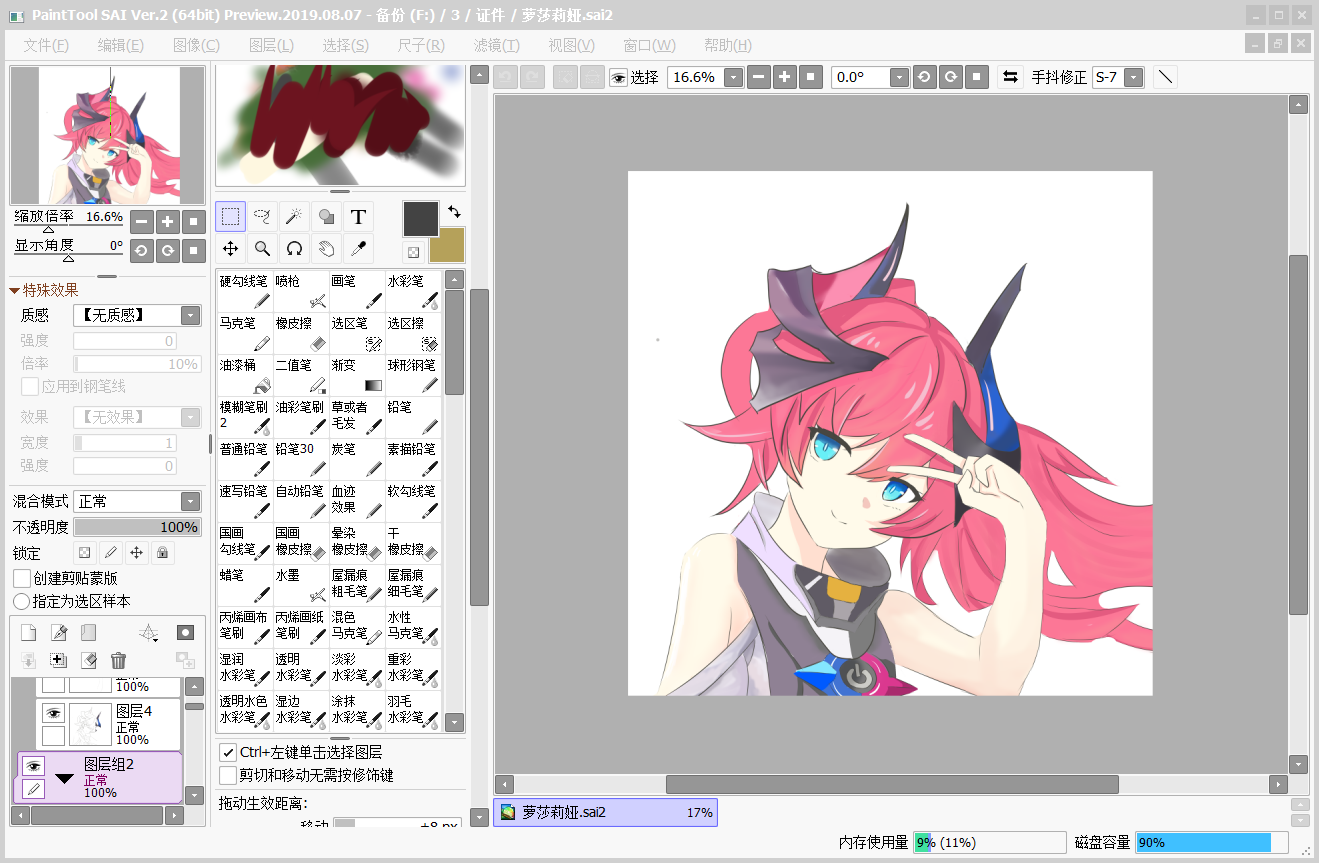The image size is (1319, 863).
Task: Open the canvas zoom 16.6% dropdown
Action: coord(733,77)
